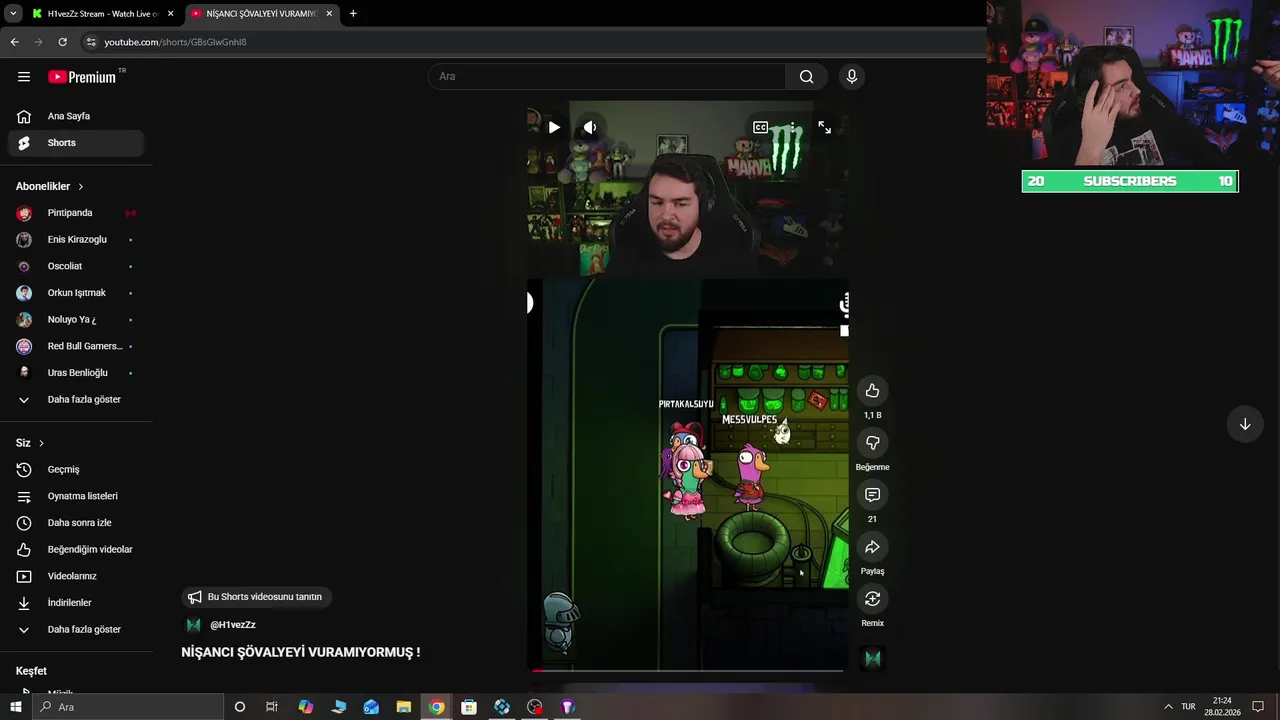This screenshot has width=1280, height=720.
Task: Remix this Short
Action: click(872, 599)
